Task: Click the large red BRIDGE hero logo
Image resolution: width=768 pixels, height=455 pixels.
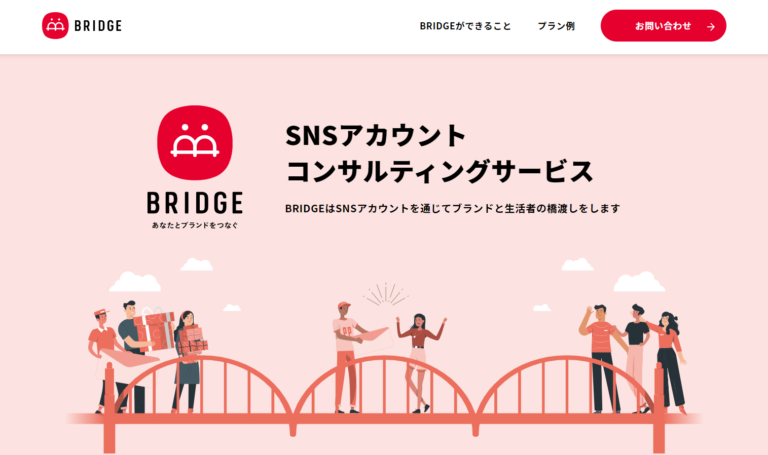Action: 194,143
